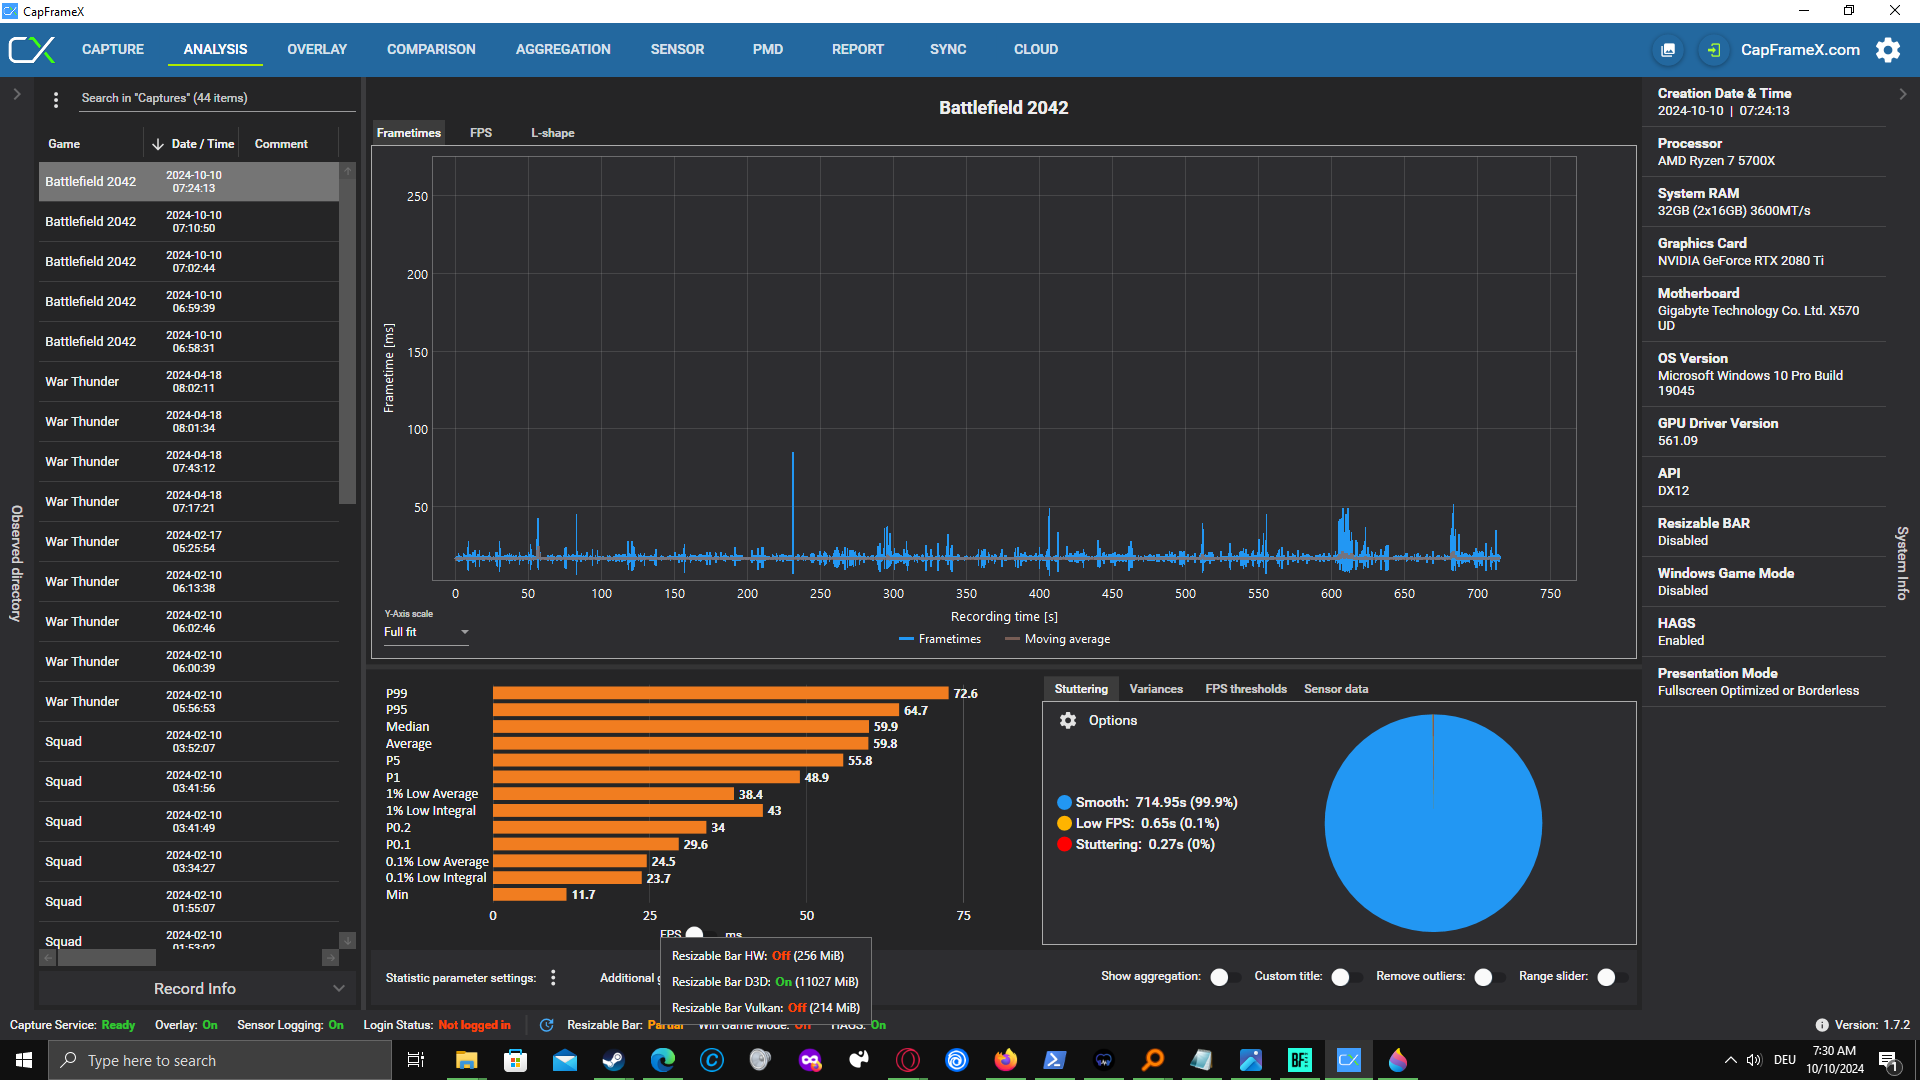Open Steam from the taskbar
This screenshot has width=1920, height=1080.
(613, 1060)
